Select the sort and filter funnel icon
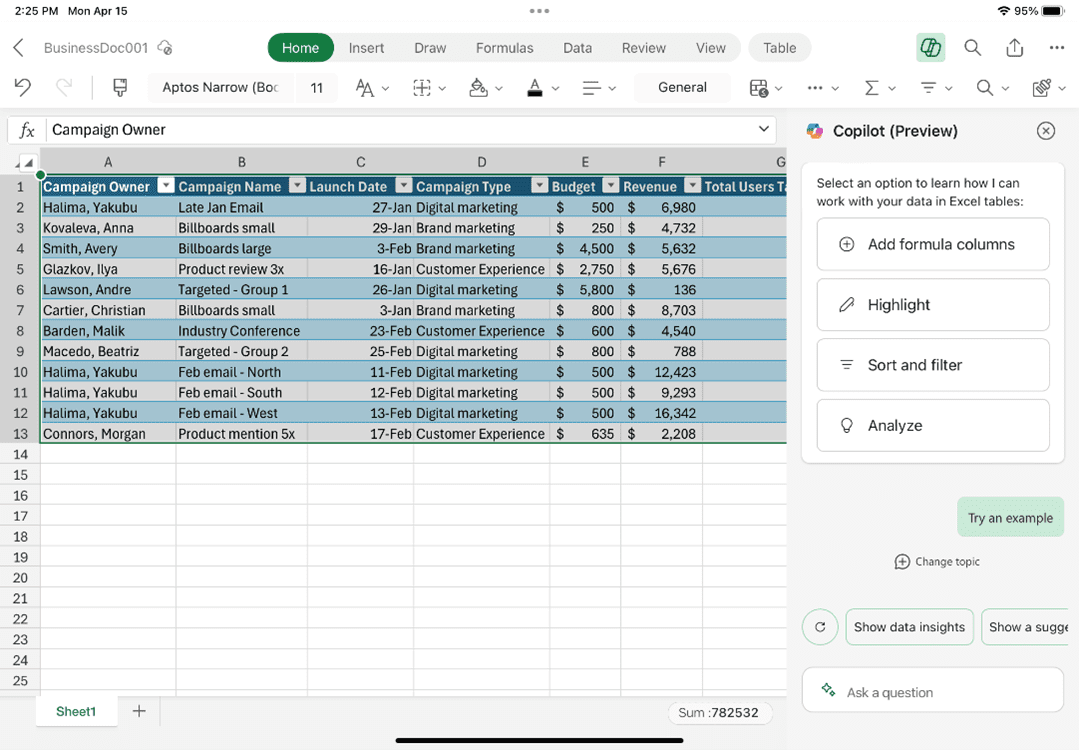The image size is (1079, 750). coord(929,87)
